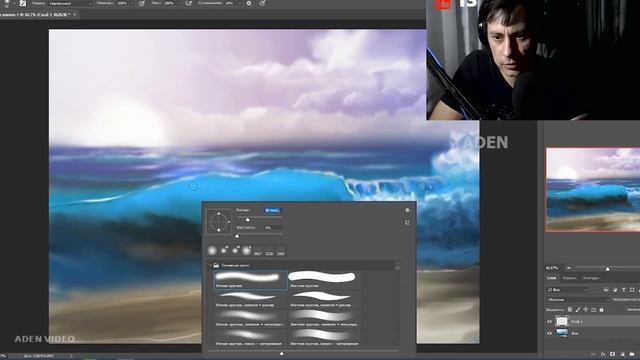The image size is (640, 360).
Task: Create new brush preset icon in picker
Action: tap(407, 223)
